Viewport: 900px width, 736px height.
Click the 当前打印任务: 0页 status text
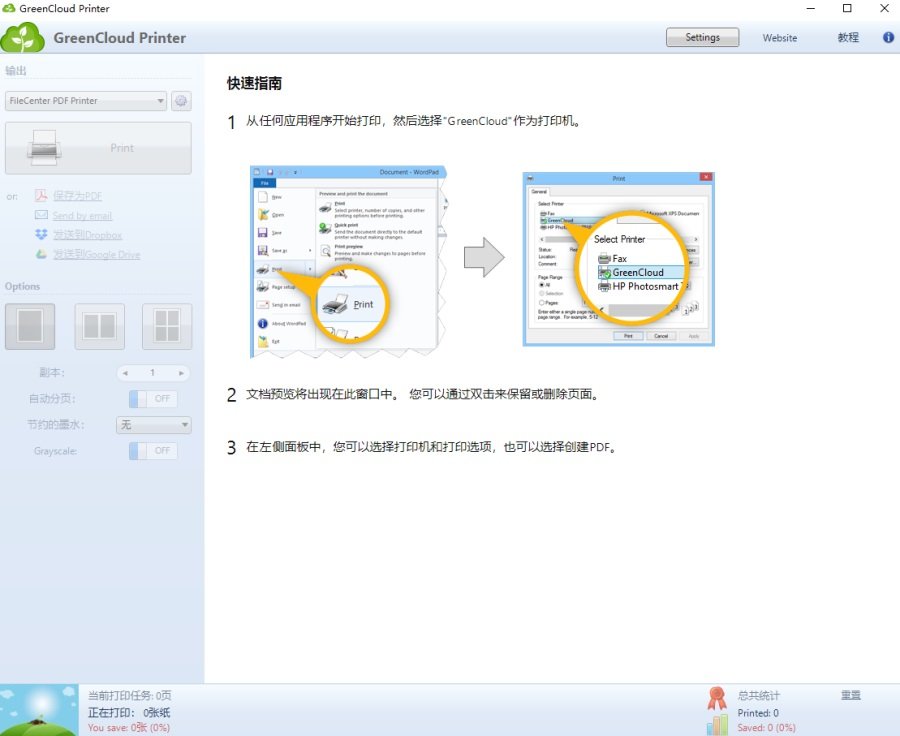pyautogui.click(x=130, y=695)
